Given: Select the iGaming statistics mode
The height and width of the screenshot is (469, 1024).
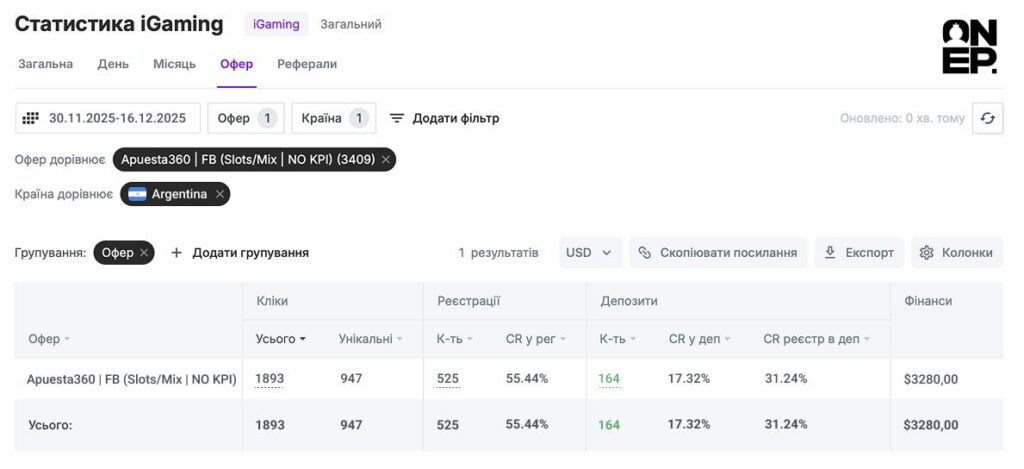Looking at the screenshot, I should click(x=276, y=24).
